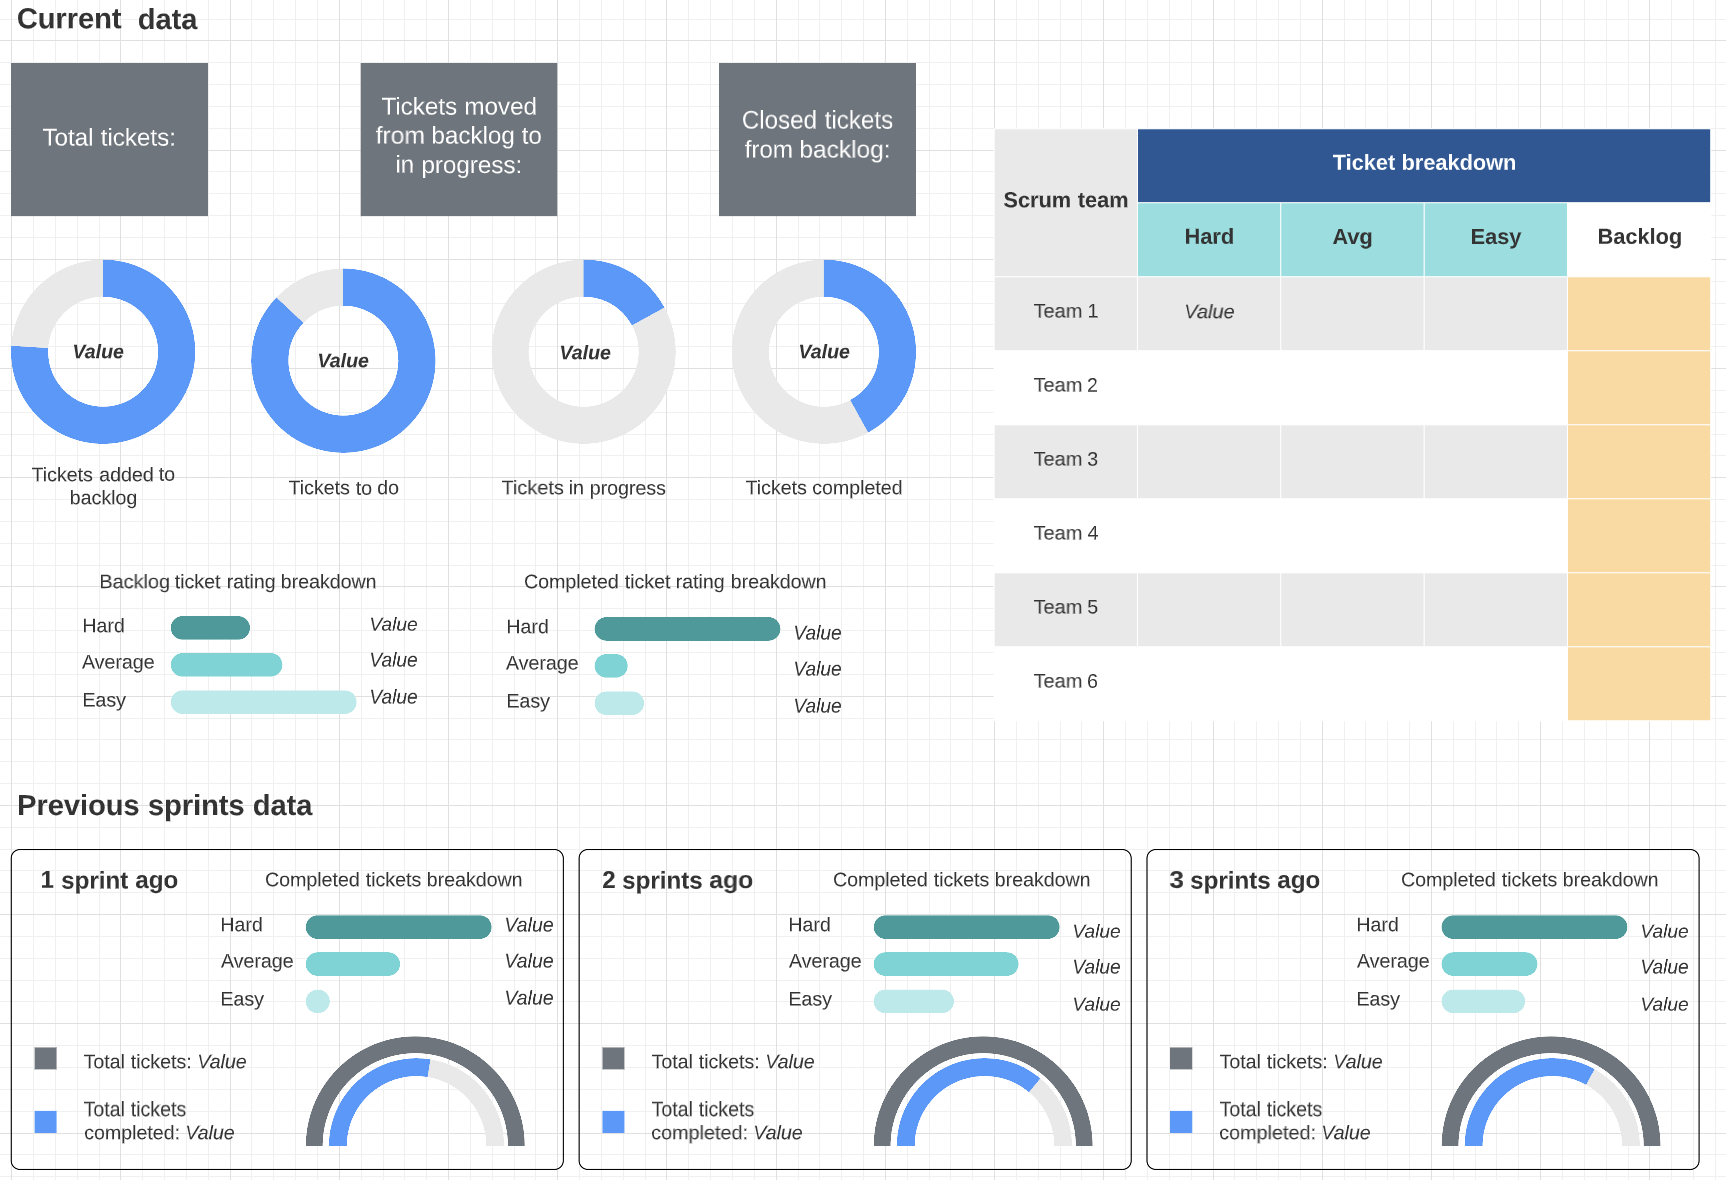This screenshot has width=1726, height=1180.
Task: Click the Team 1 Hard 'Value' cell
Action: [x=1209, y=313]
